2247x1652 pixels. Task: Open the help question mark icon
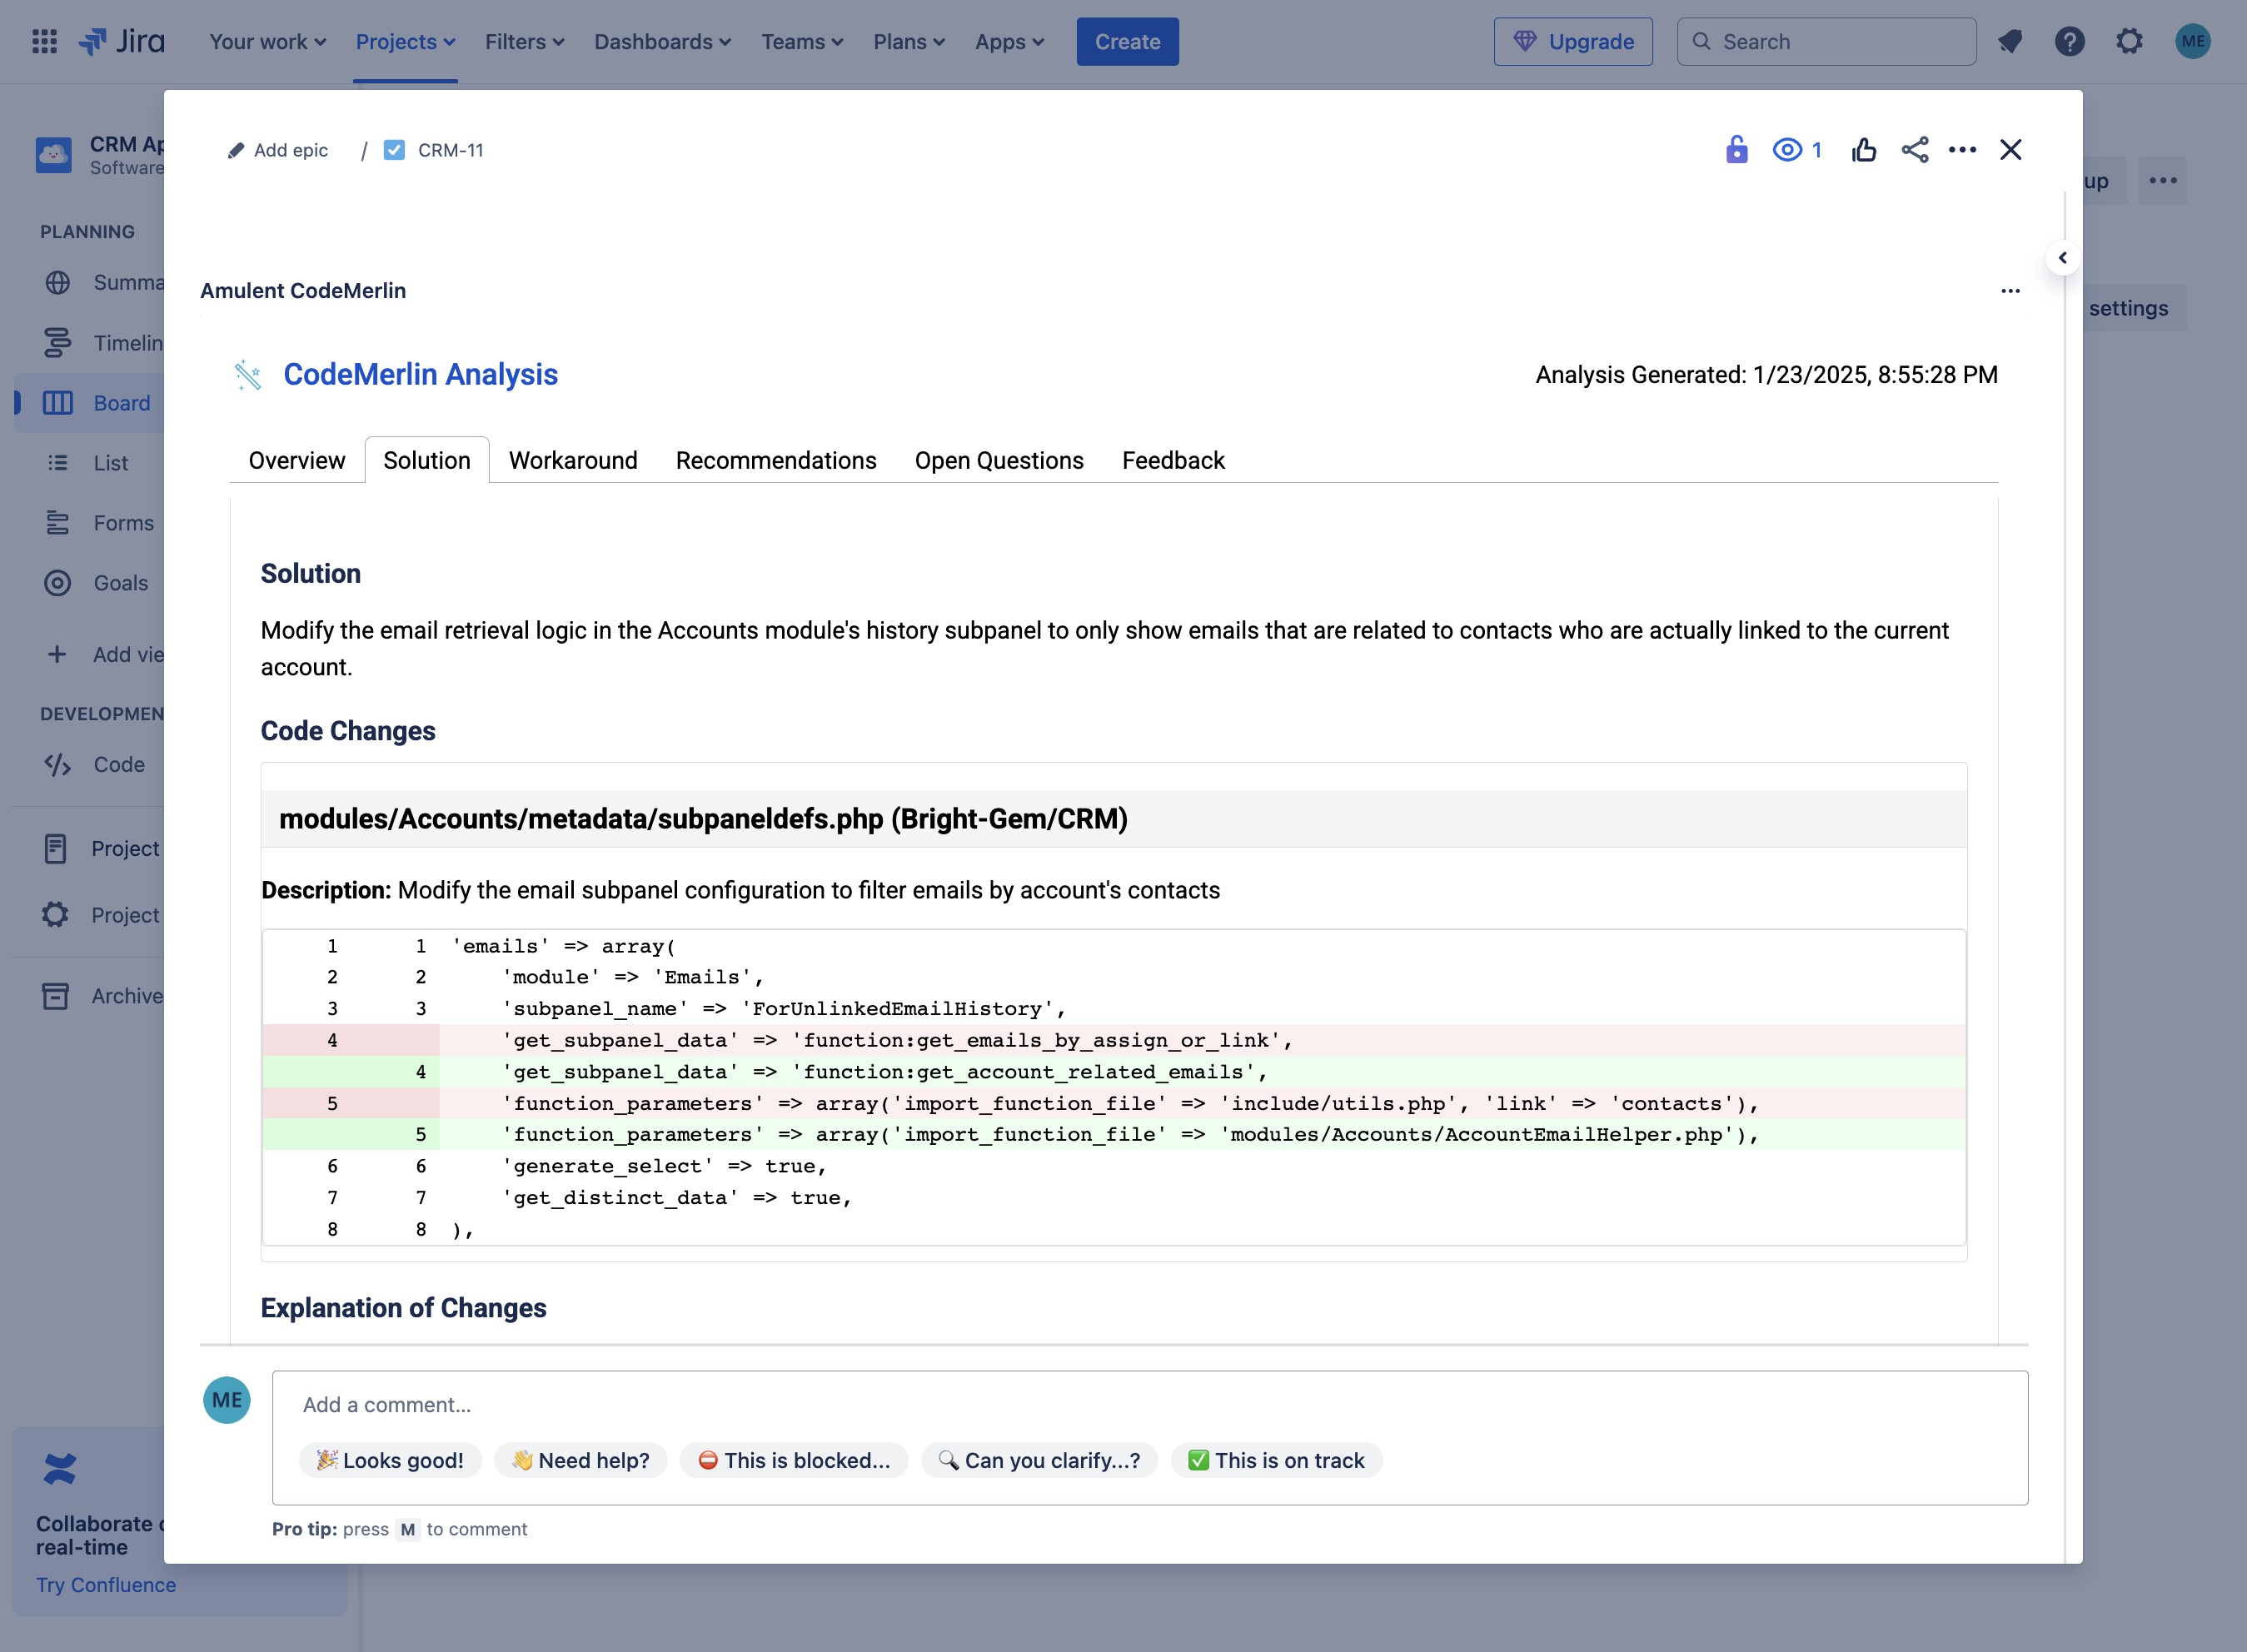pos(2070,42)
